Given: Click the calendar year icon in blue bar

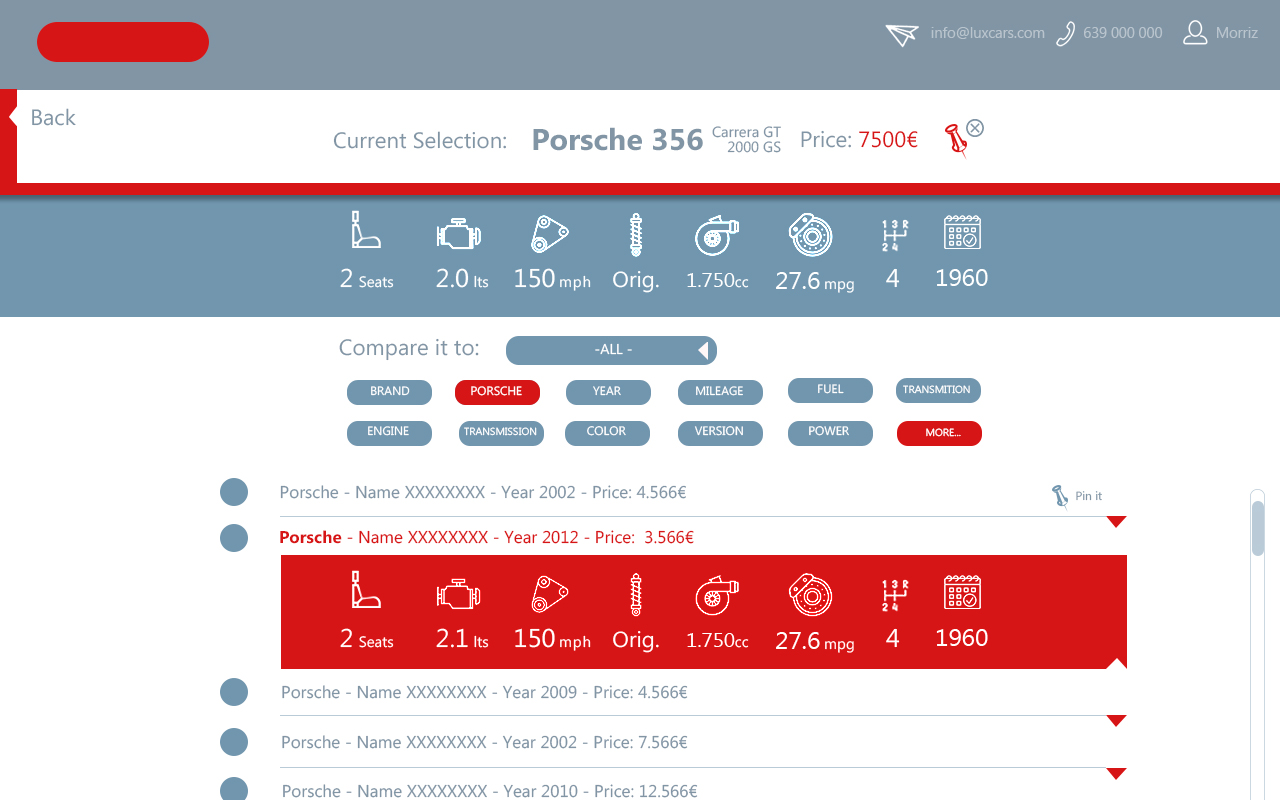Looking at the screenshot, I should tap(962, 232).
